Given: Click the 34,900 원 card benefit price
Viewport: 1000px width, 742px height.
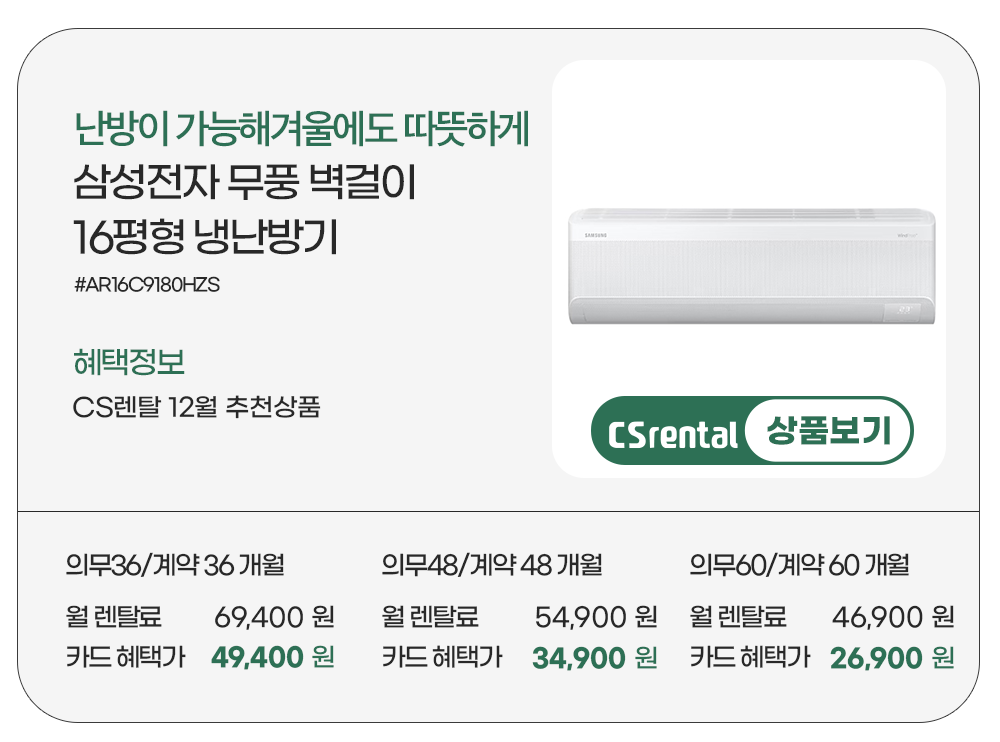Looking at the screenshot, I should coord(595,657).
